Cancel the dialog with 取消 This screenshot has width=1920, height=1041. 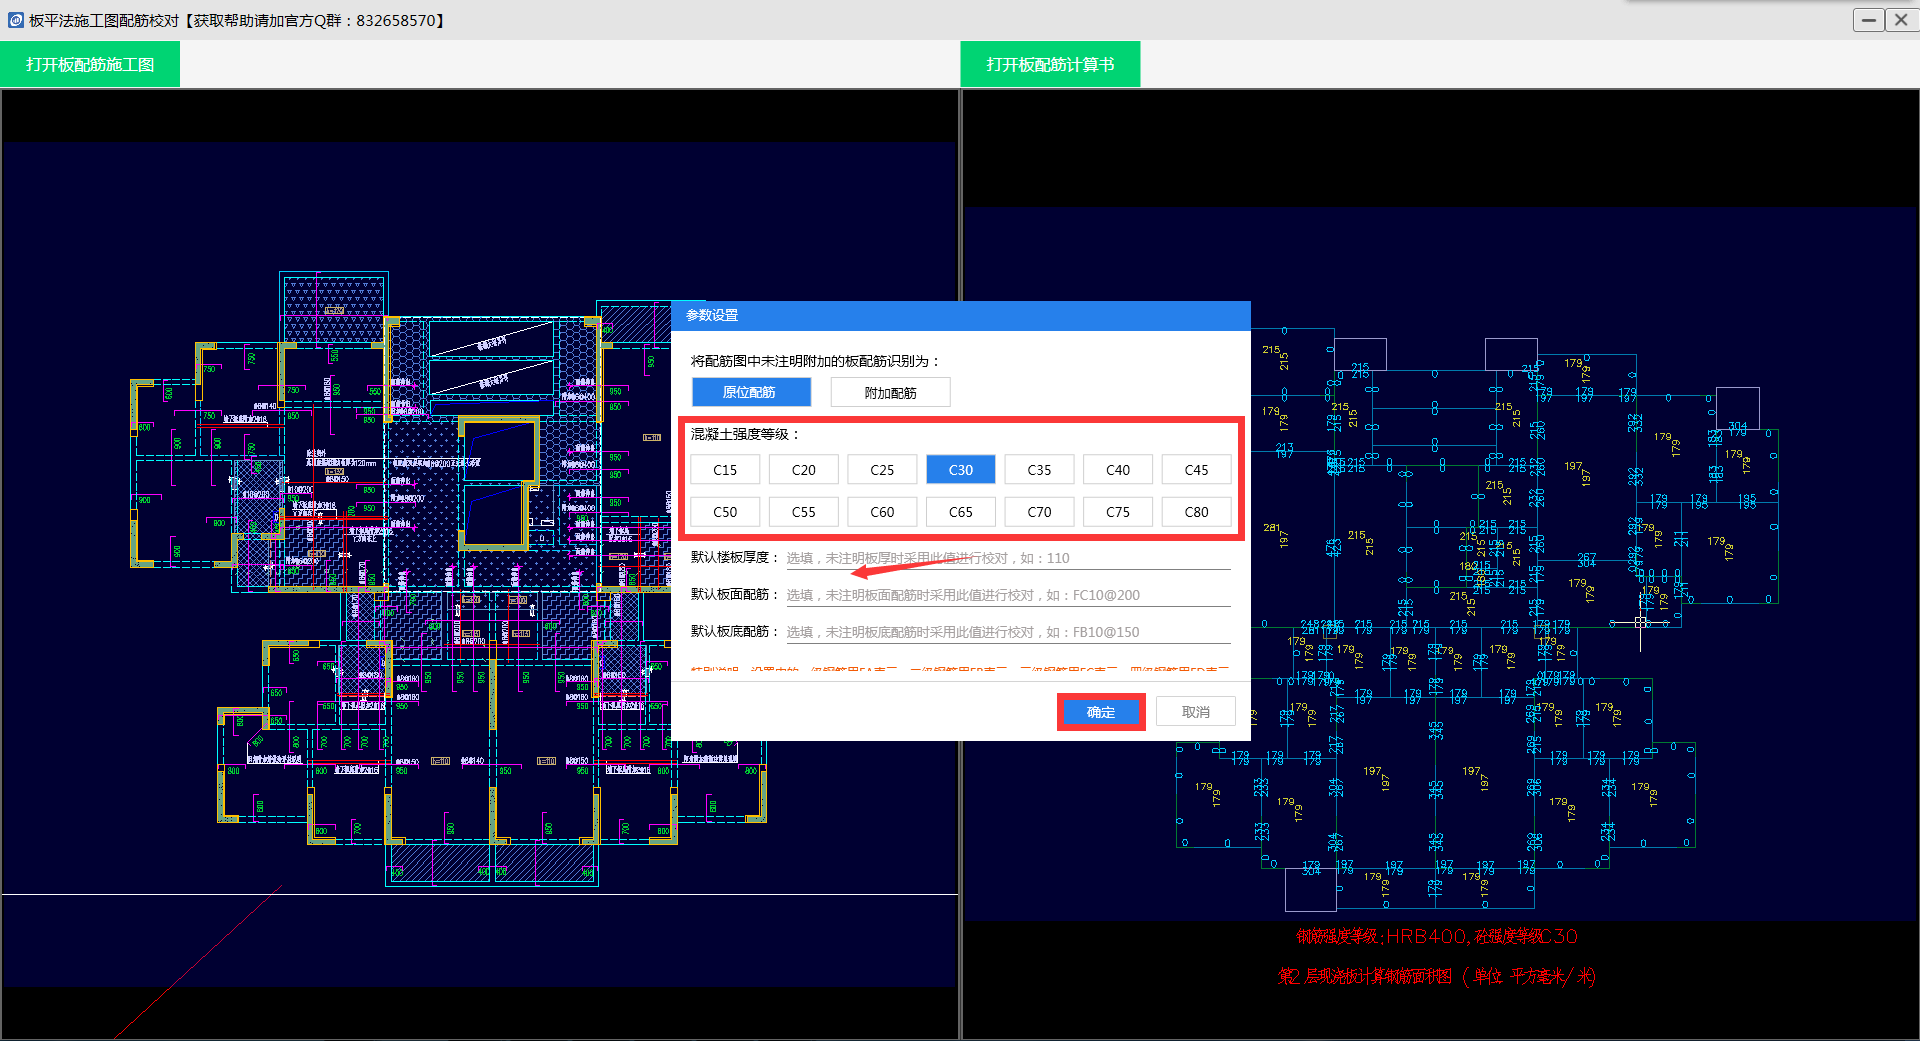[1195, 712]
